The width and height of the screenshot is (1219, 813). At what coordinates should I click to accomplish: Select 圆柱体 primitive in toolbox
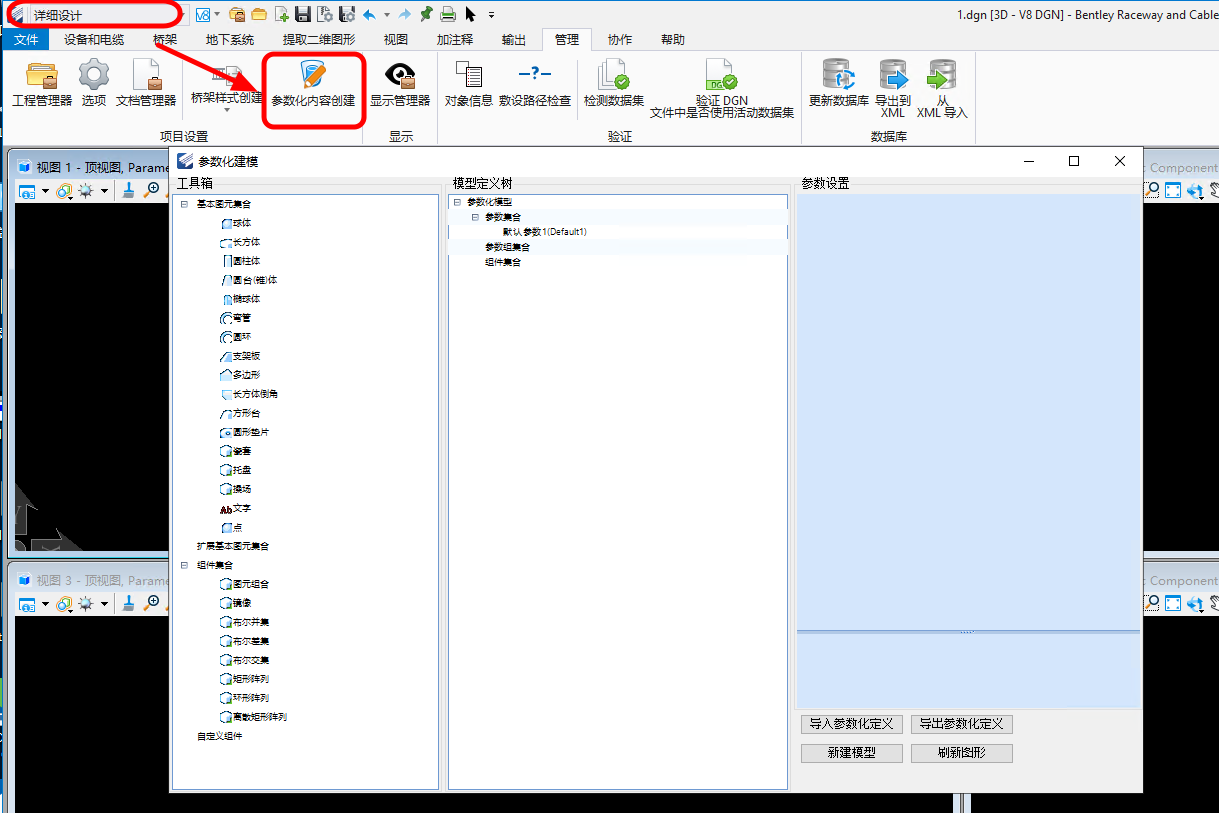click(x=240, y=261)
